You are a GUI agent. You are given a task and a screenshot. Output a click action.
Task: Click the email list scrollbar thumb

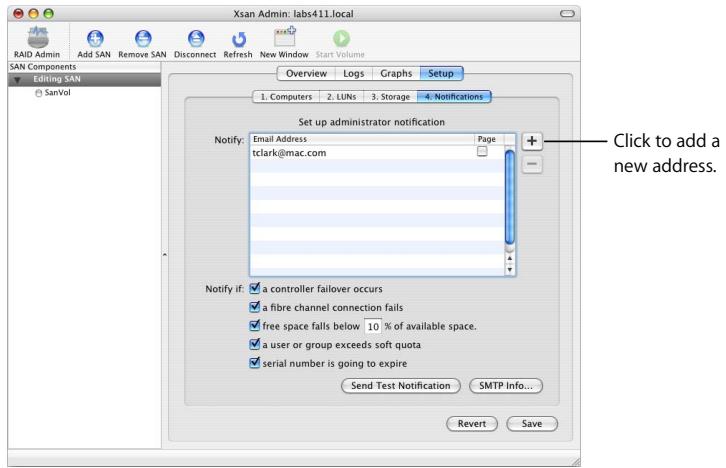click(510, 197)
